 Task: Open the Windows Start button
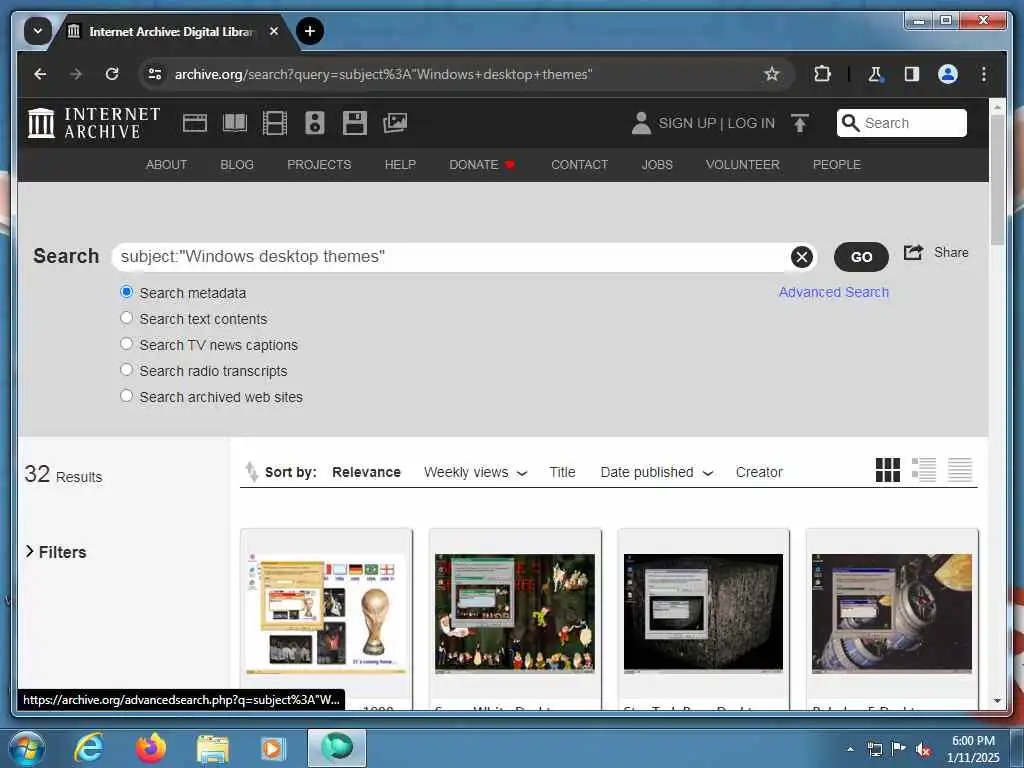coord(25,748)
